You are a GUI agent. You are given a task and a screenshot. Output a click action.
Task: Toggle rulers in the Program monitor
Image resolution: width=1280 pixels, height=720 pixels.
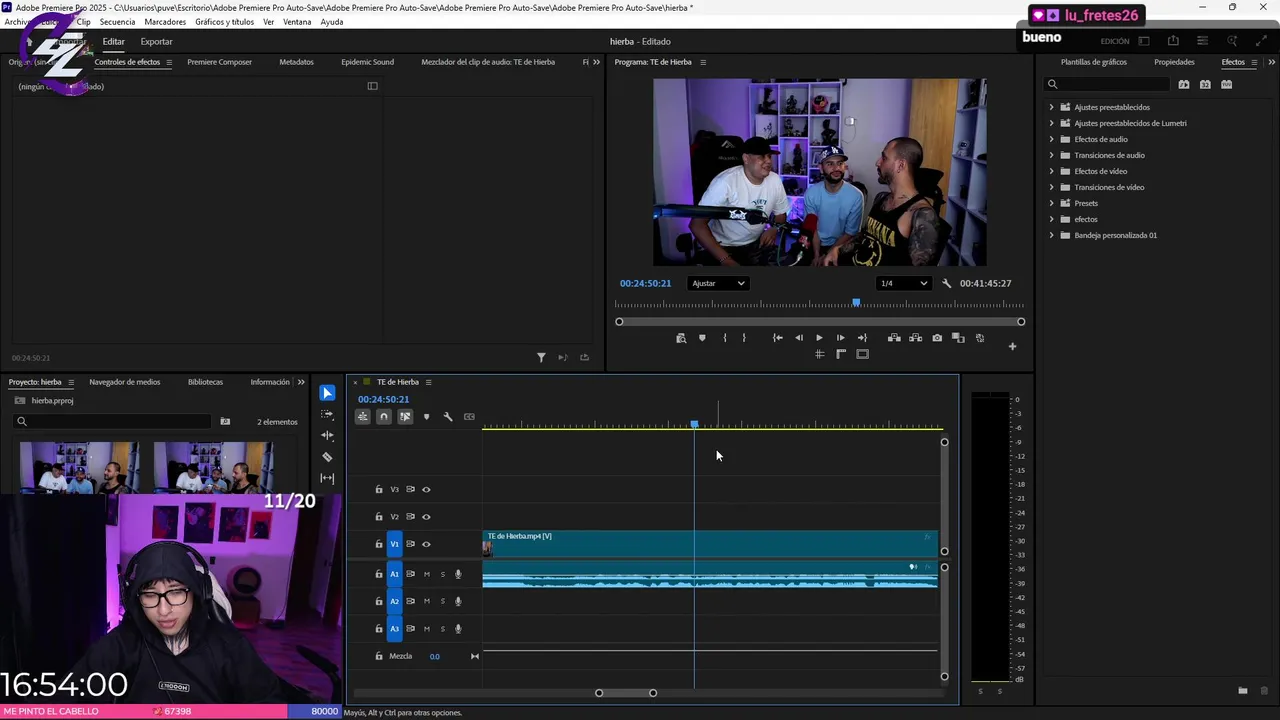841,354
